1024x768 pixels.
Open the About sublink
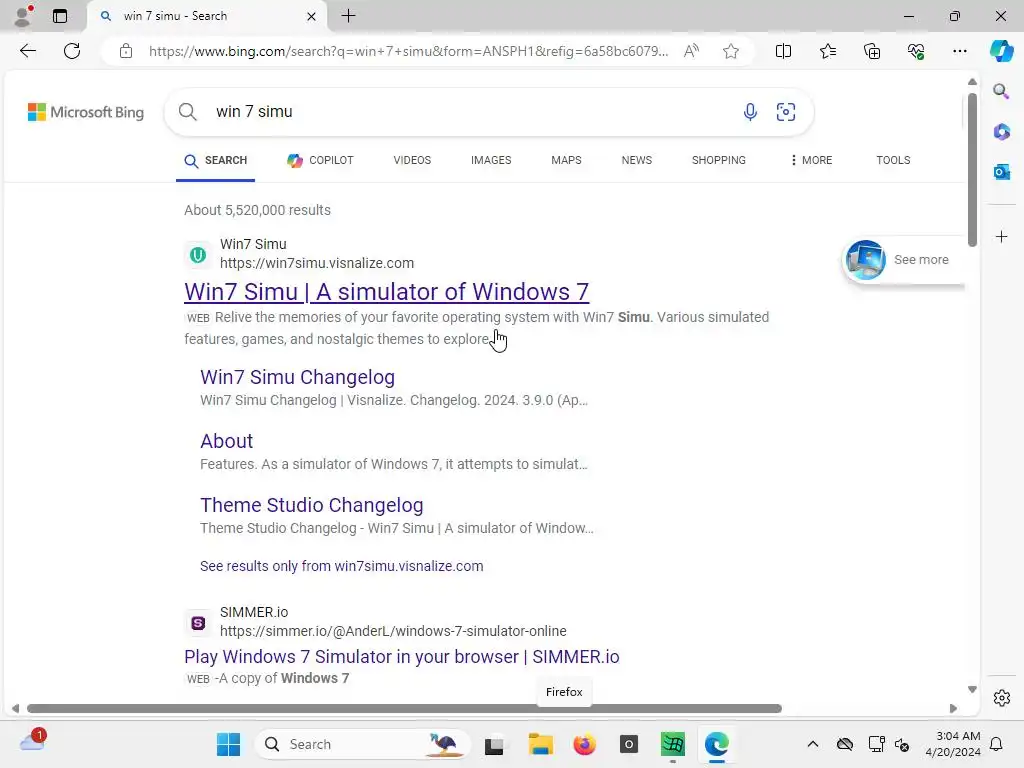(x=227, y=441)
